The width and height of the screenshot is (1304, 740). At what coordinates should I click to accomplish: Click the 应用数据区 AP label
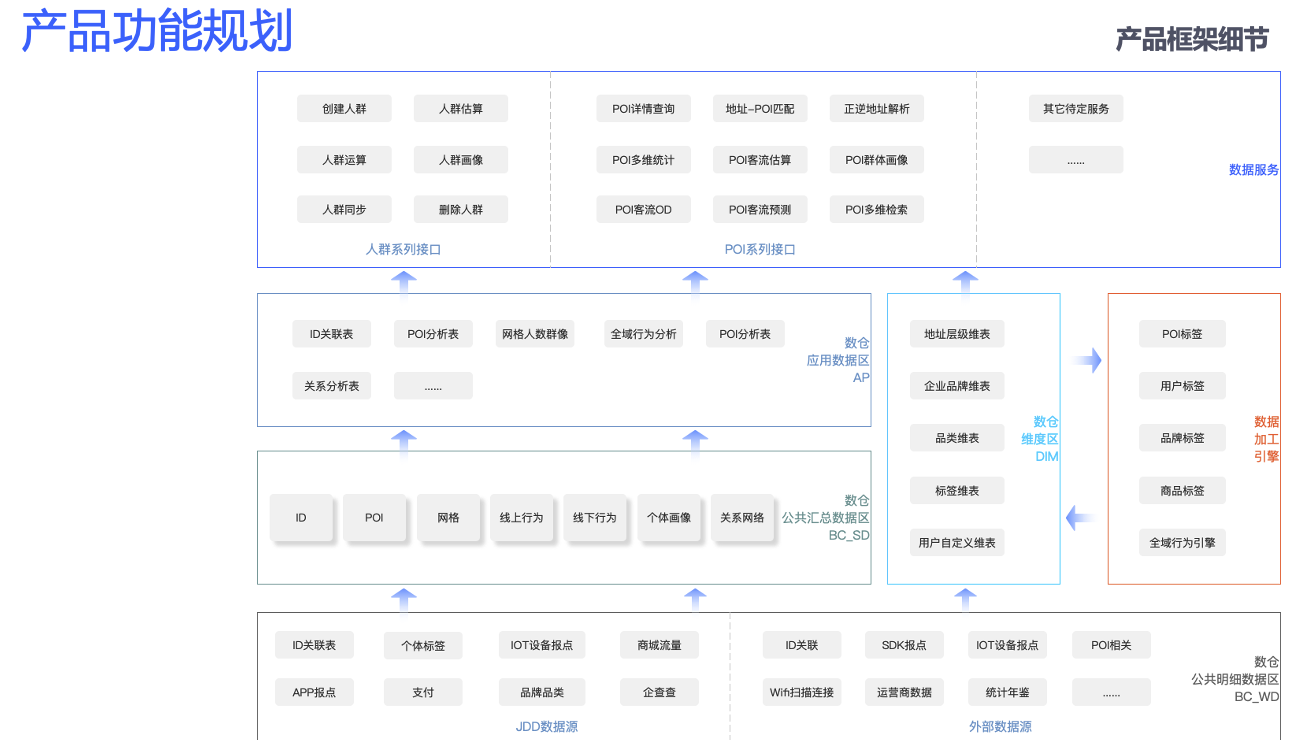838,369
